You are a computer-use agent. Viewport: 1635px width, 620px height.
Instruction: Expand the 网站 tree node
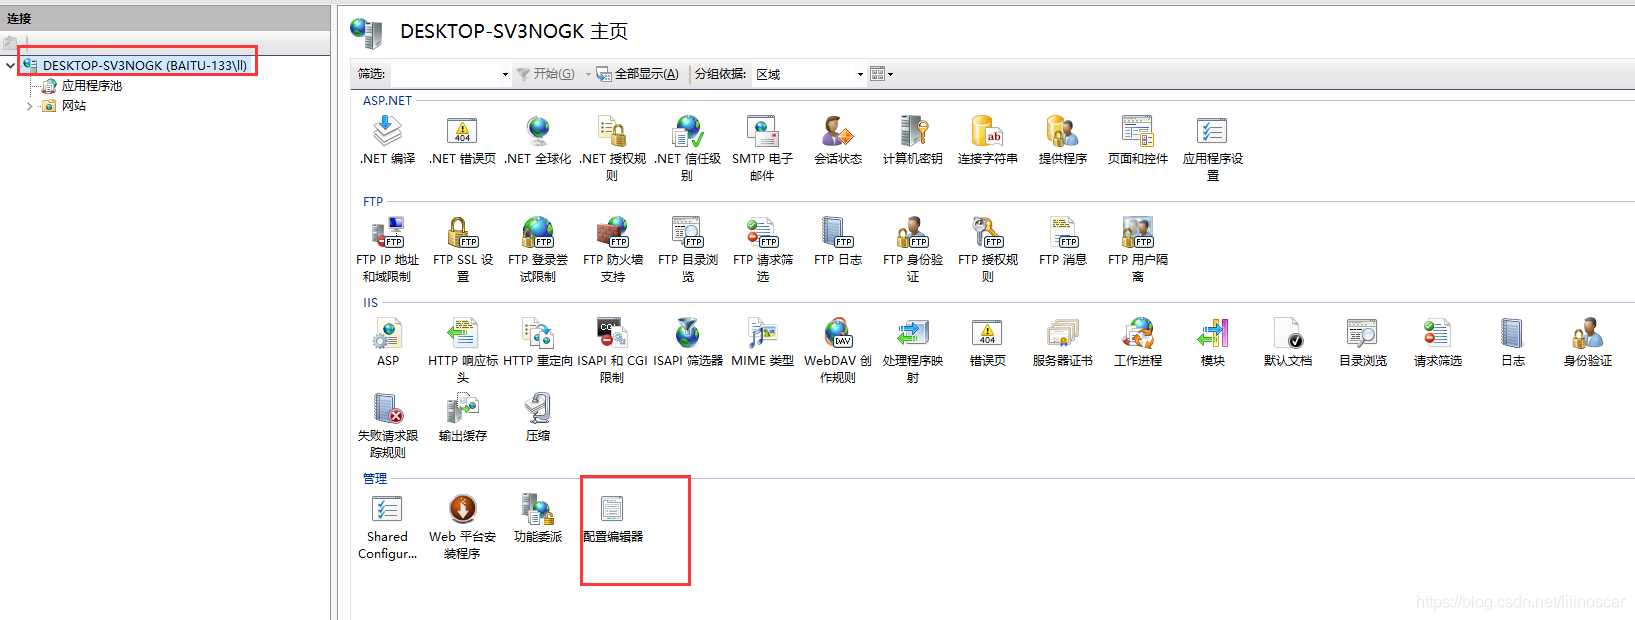point(29,106)
